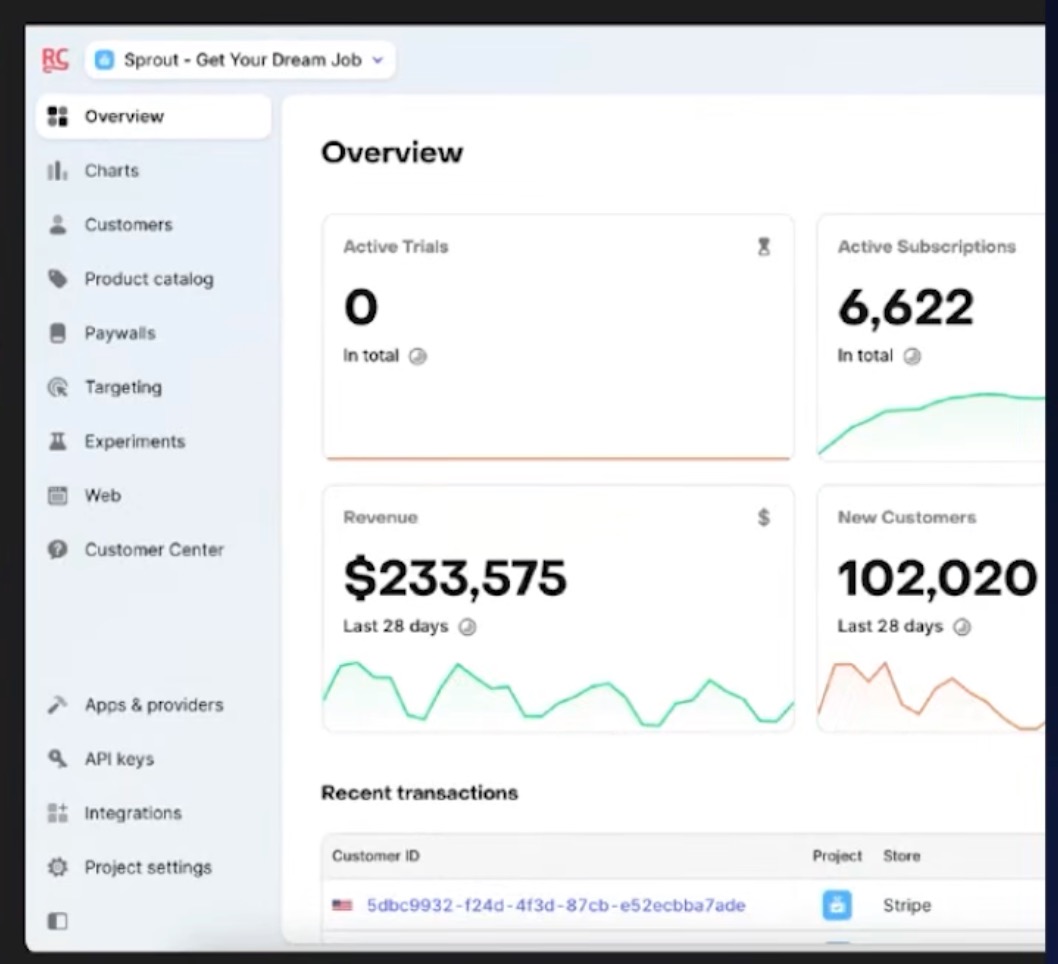
Task: Click info icon next to Active Trials In total
Action: (x=418, y=356)
